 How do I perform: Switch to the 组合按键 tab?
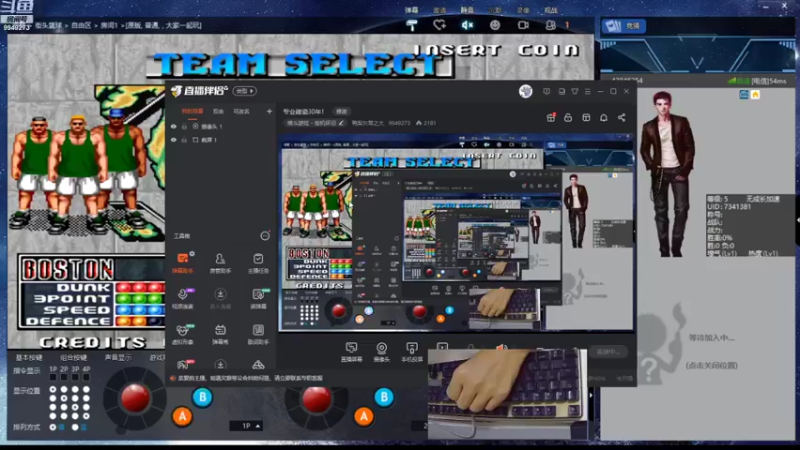tap(73, 358)
